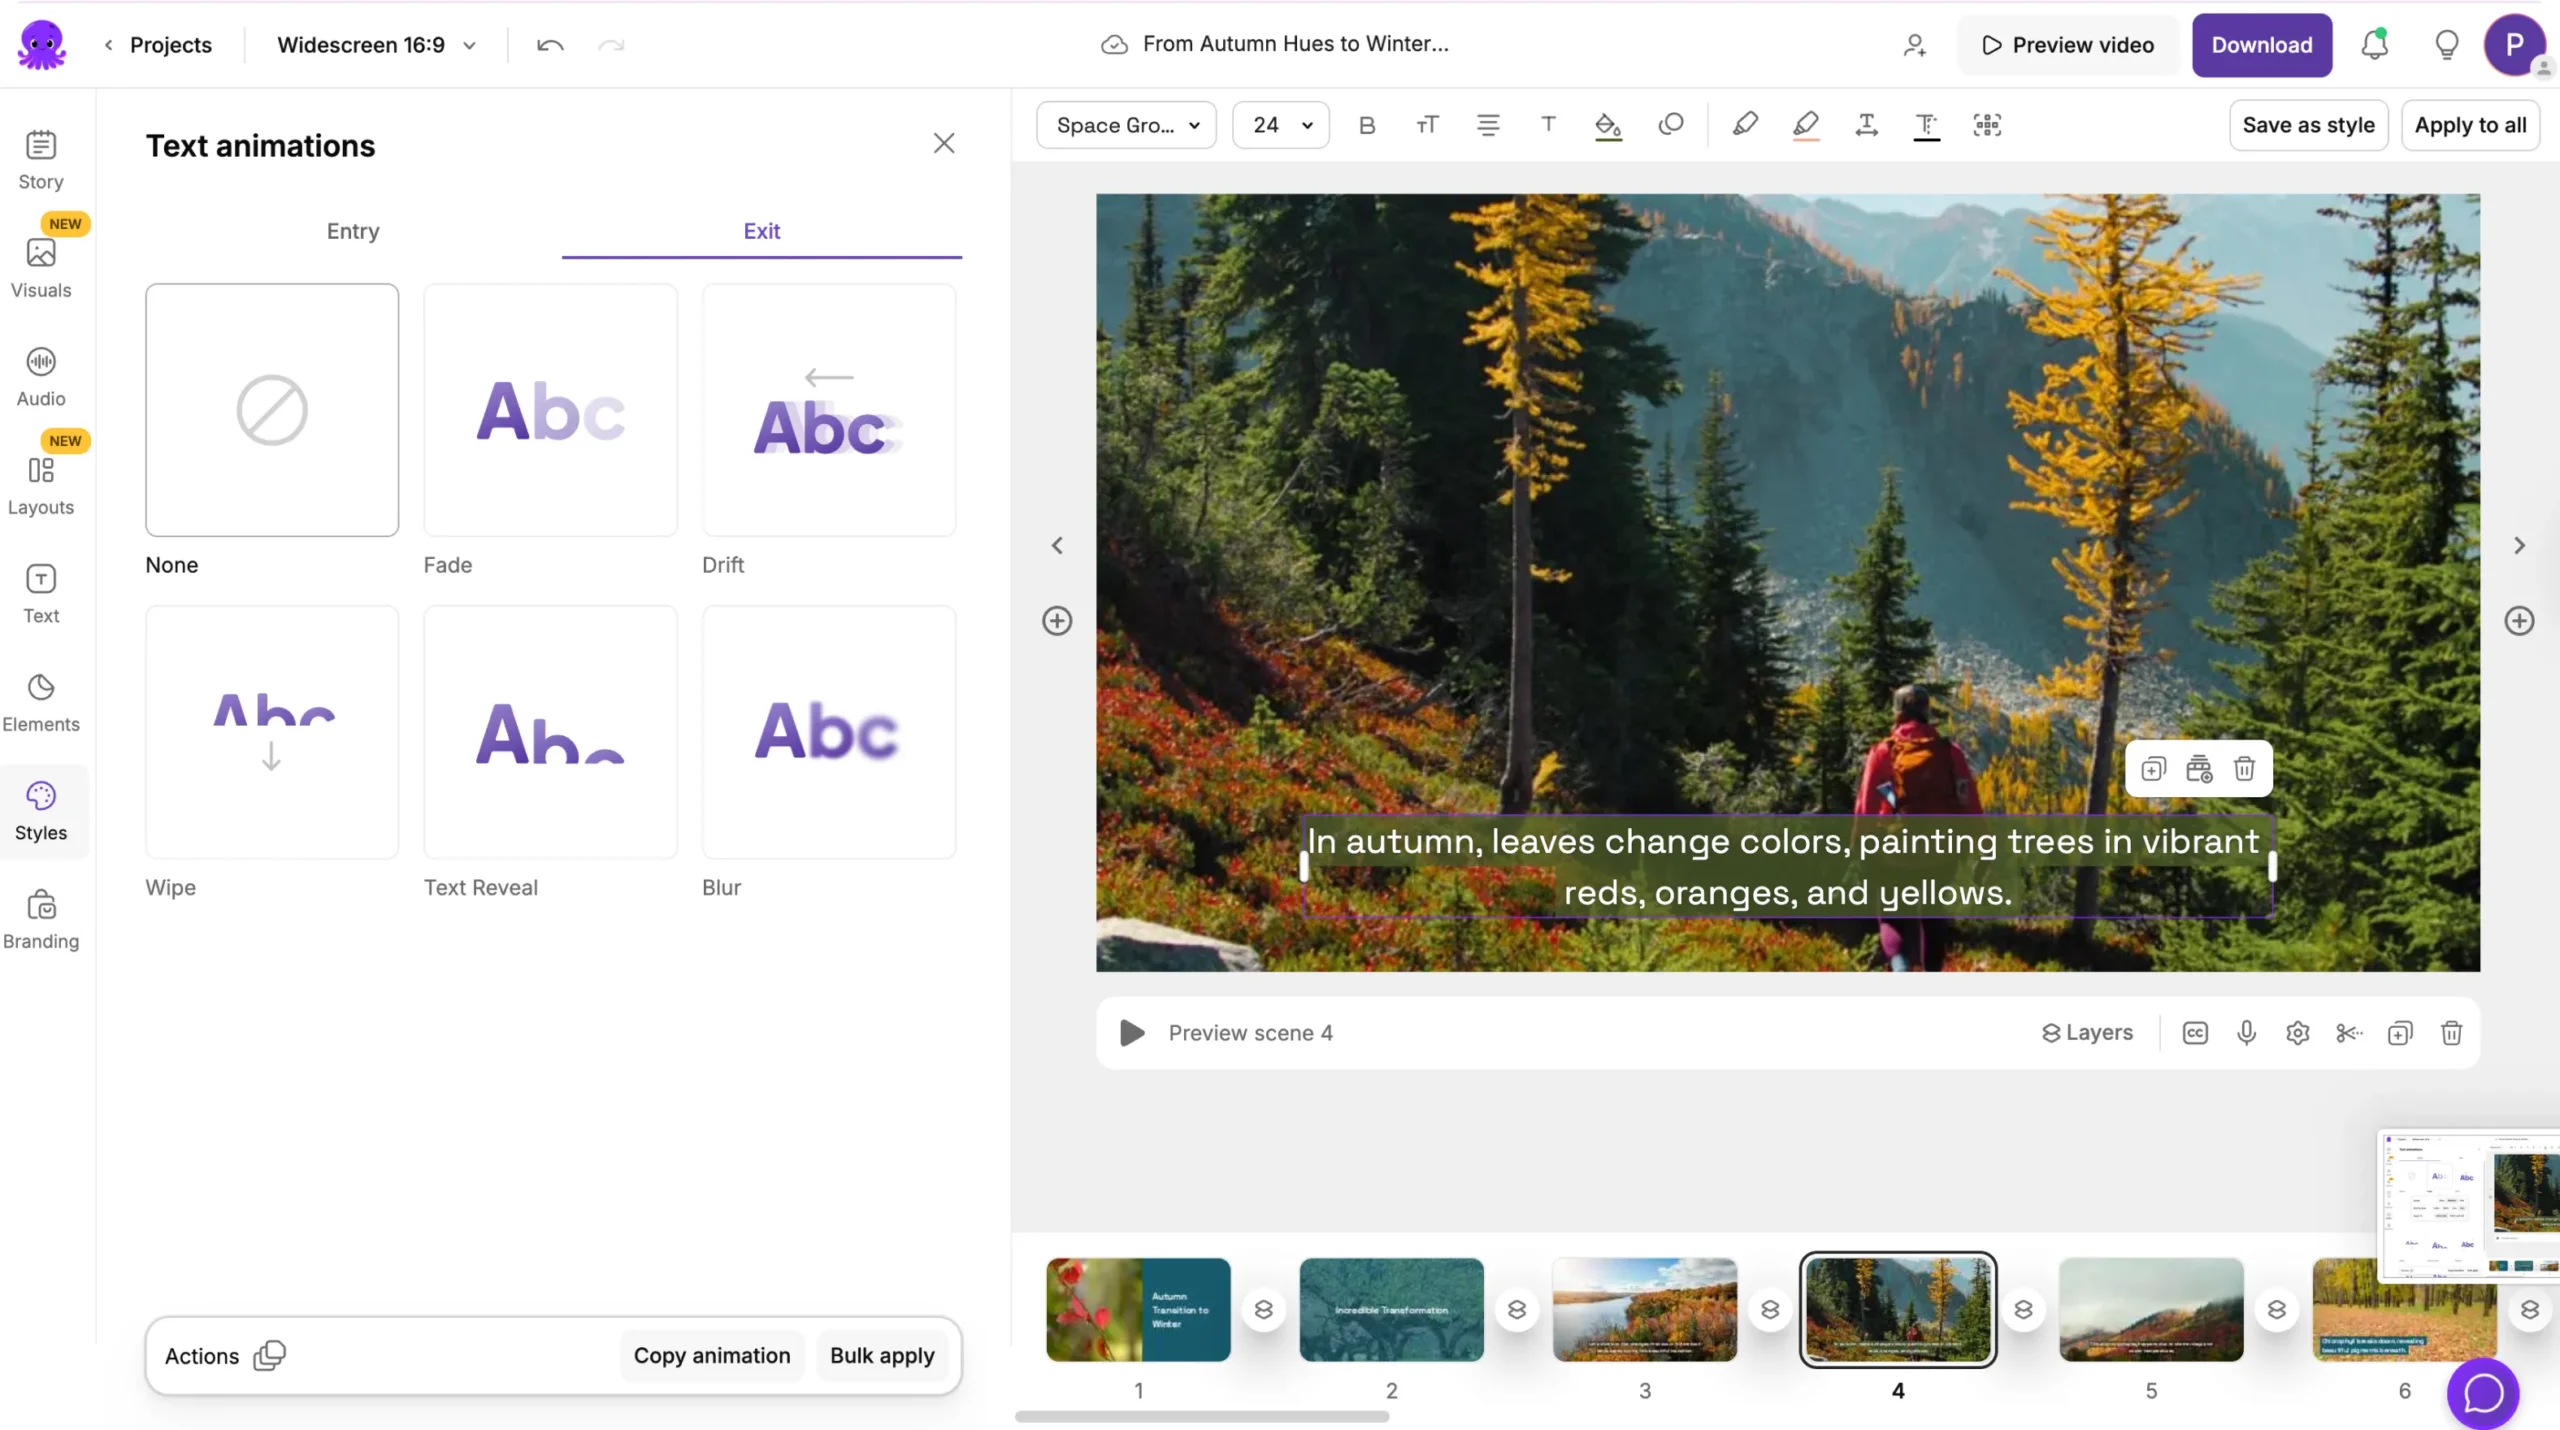Choose the Fade exit animation
Viewport: 2560px width, 1430px height.
tap(550, 410)
